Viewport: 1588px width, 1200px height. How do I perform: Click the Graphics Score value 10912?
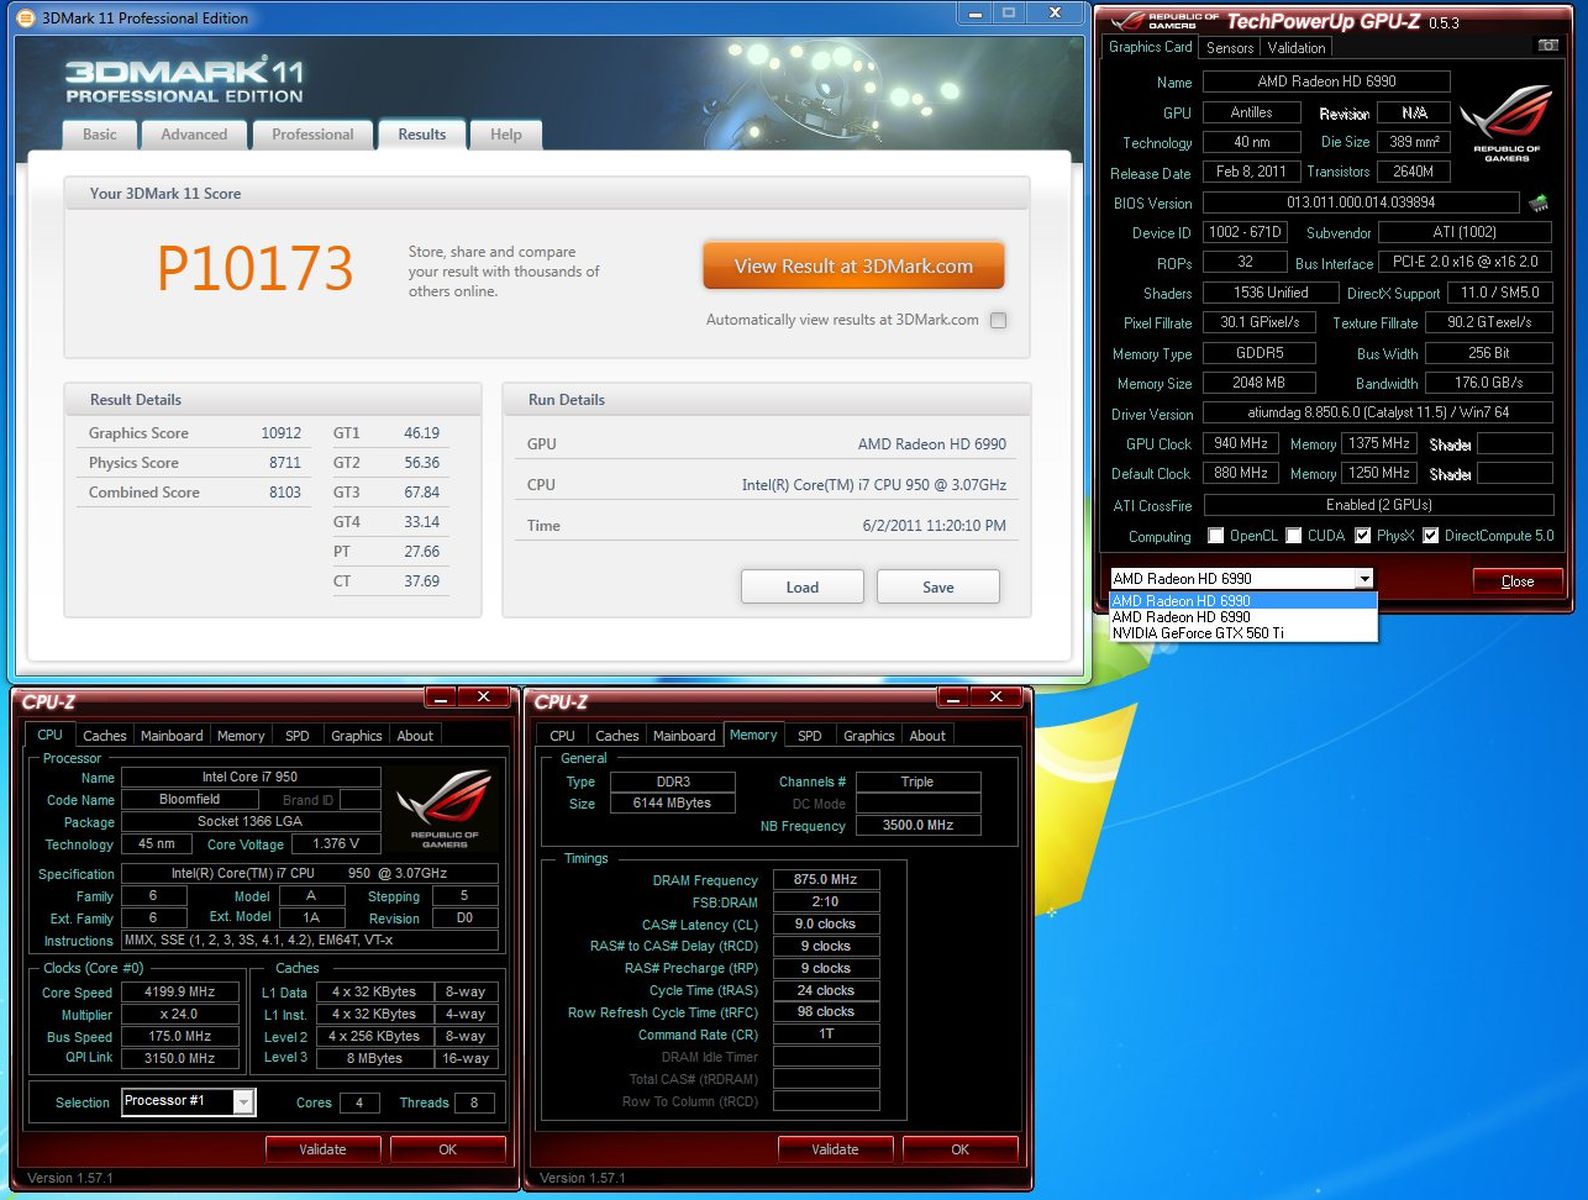(281, 433)
